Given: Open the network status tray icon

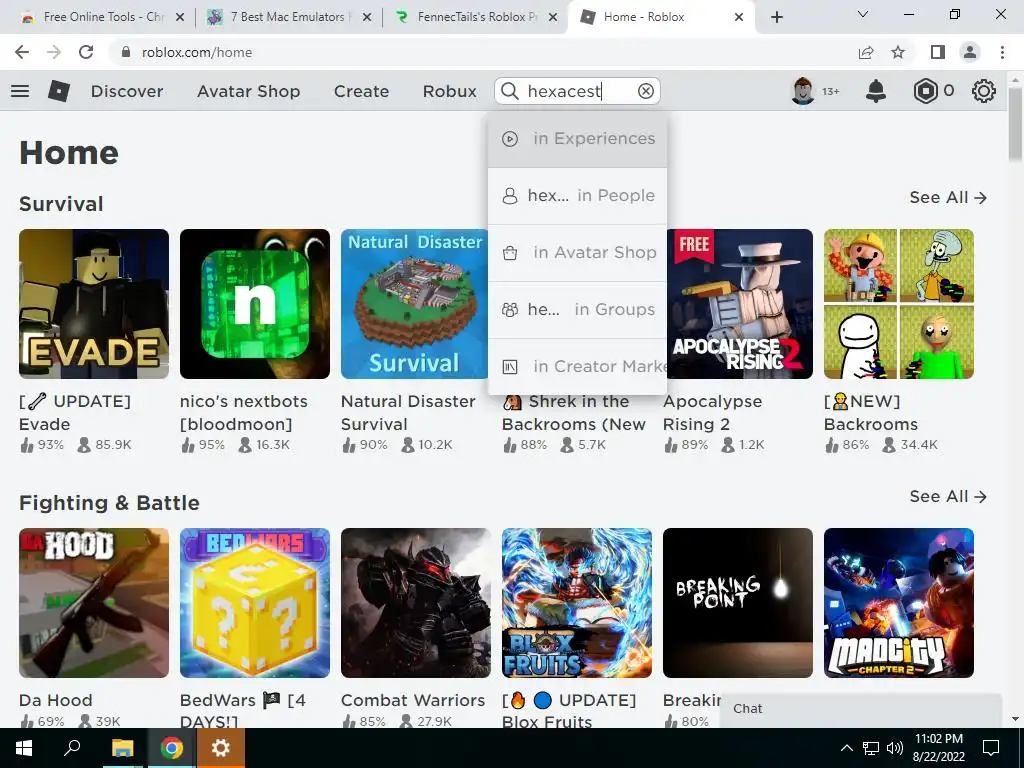Looking at the screenshot, I should (871, 748).
